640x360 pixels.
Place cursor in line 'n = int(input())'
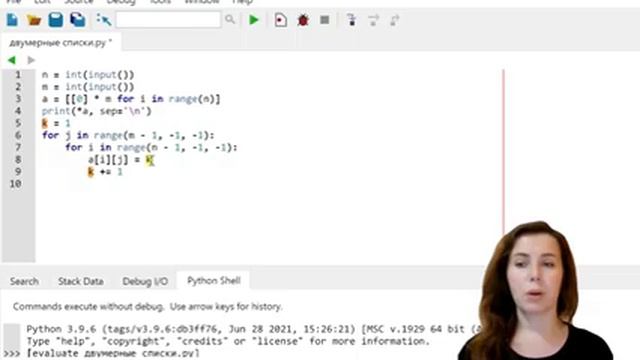[88, 75]
